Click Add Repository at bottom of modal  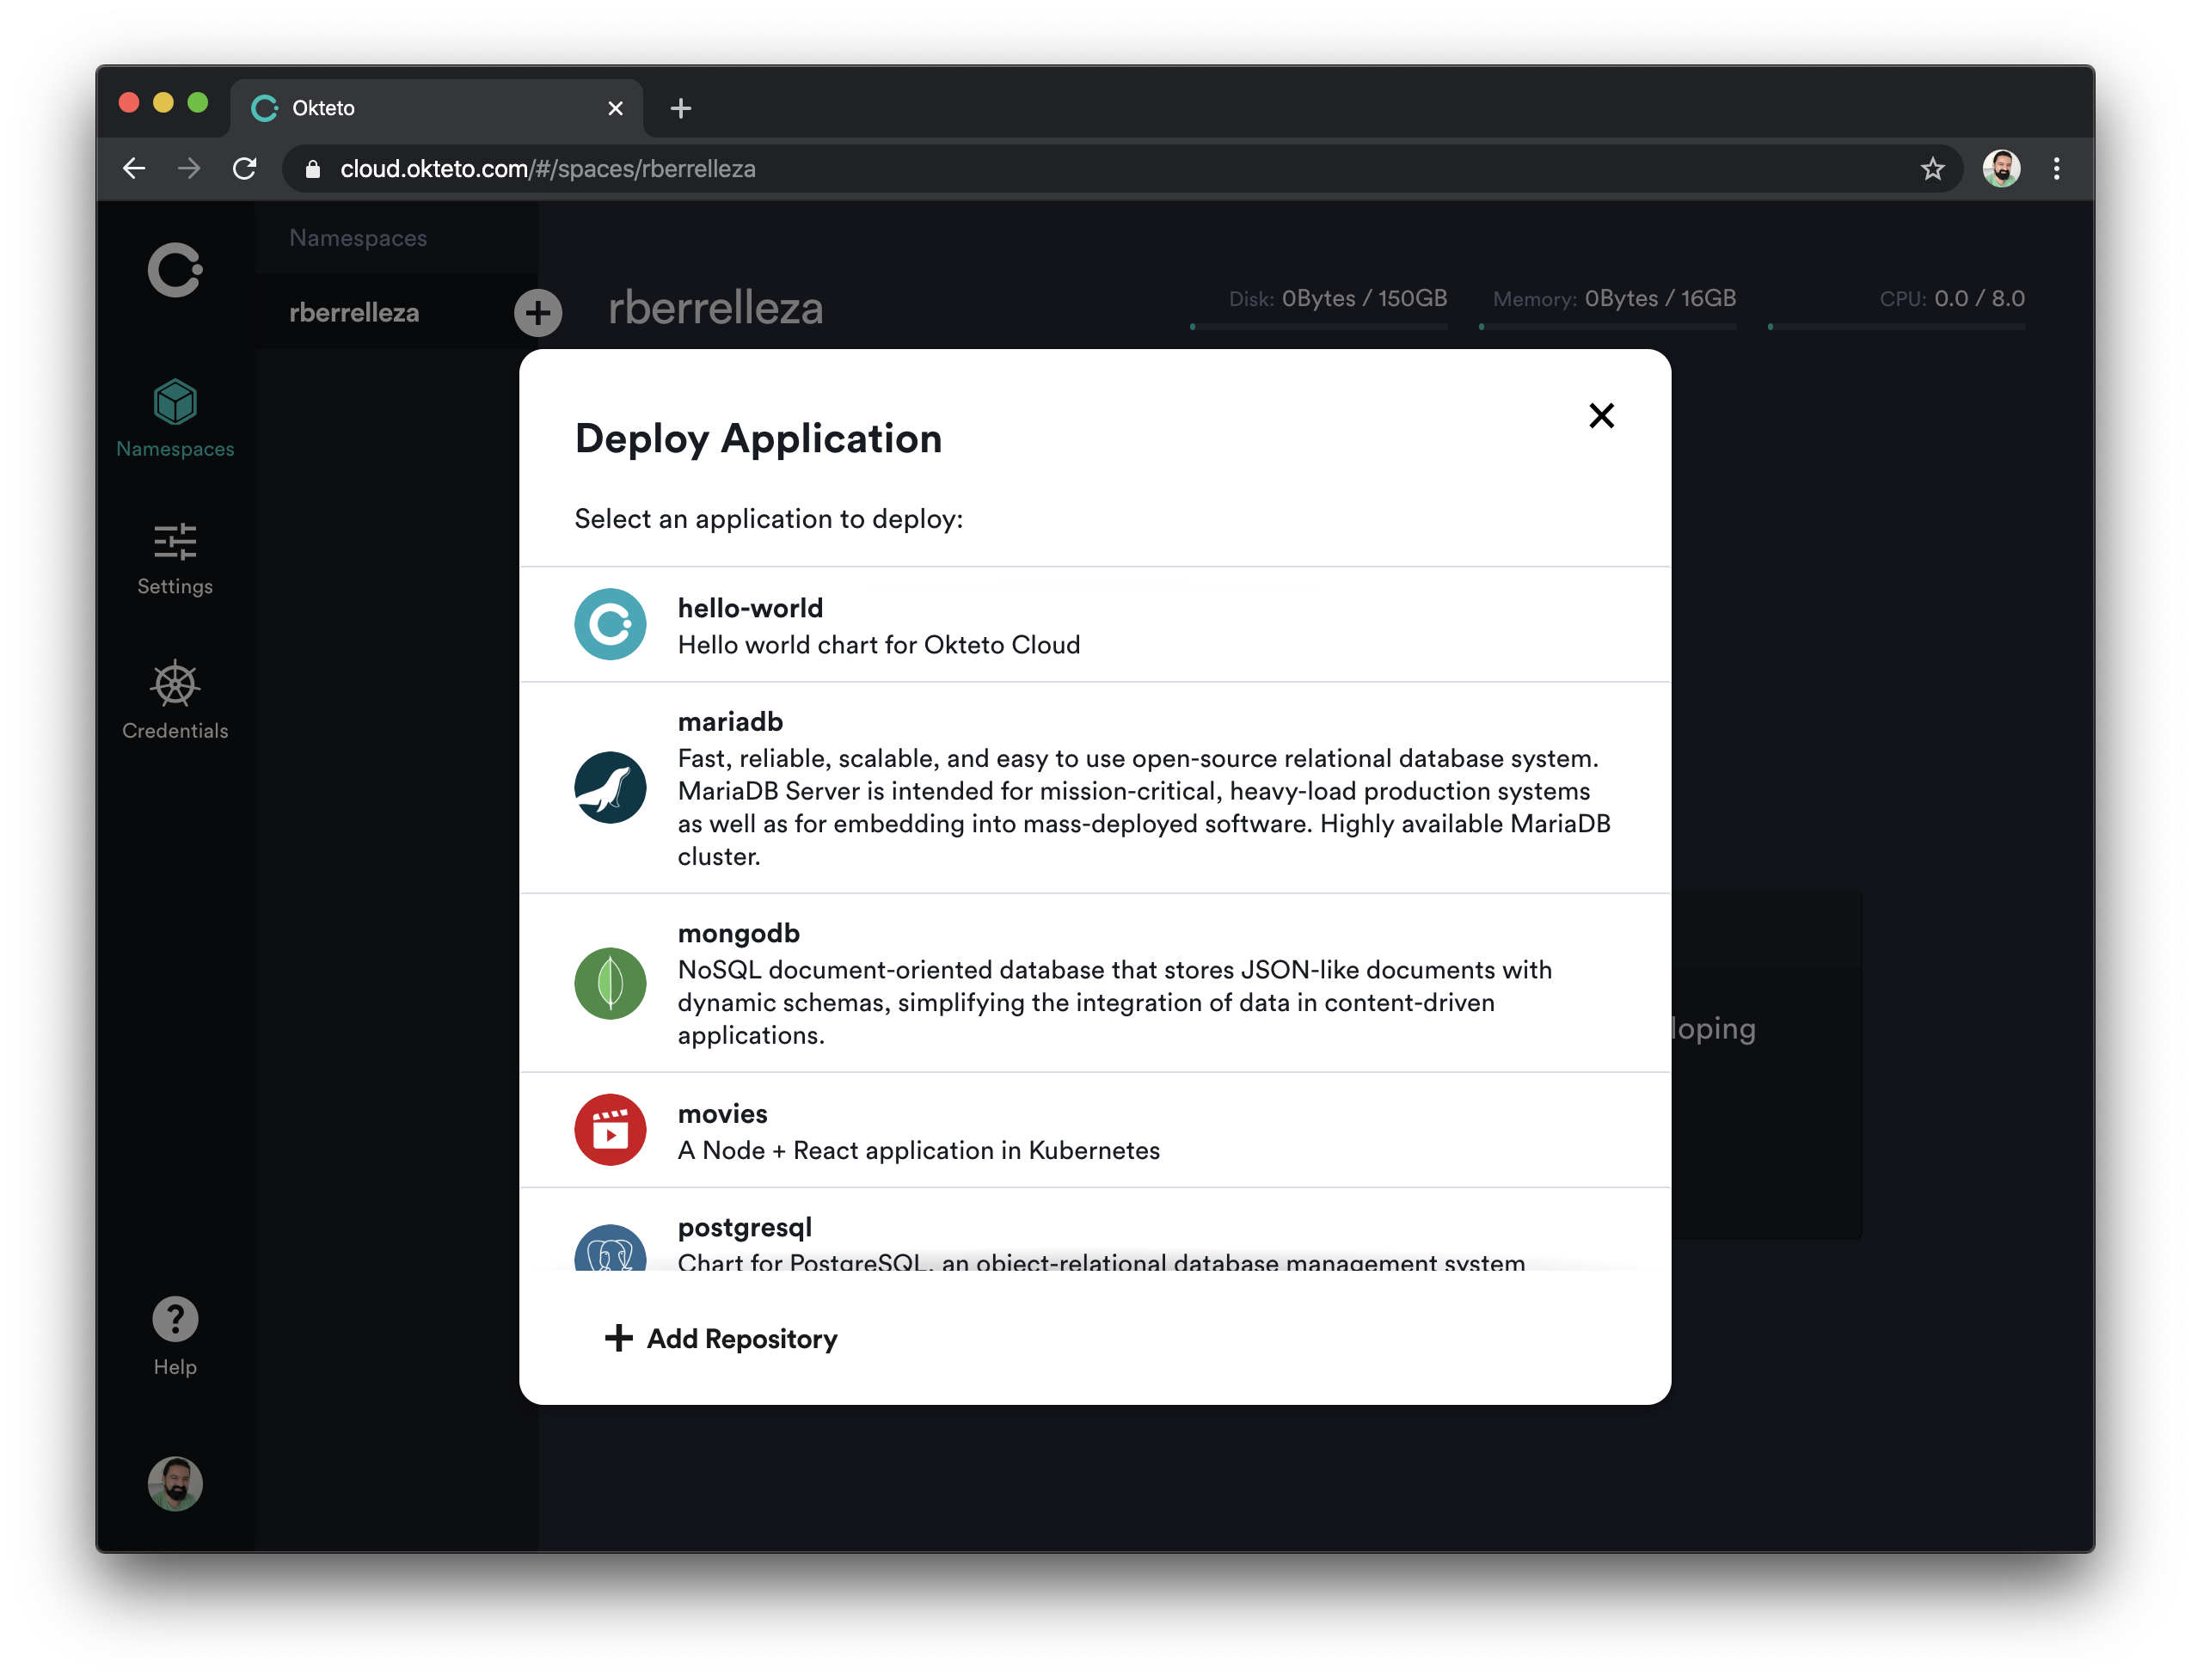[x=720, y=1338]
